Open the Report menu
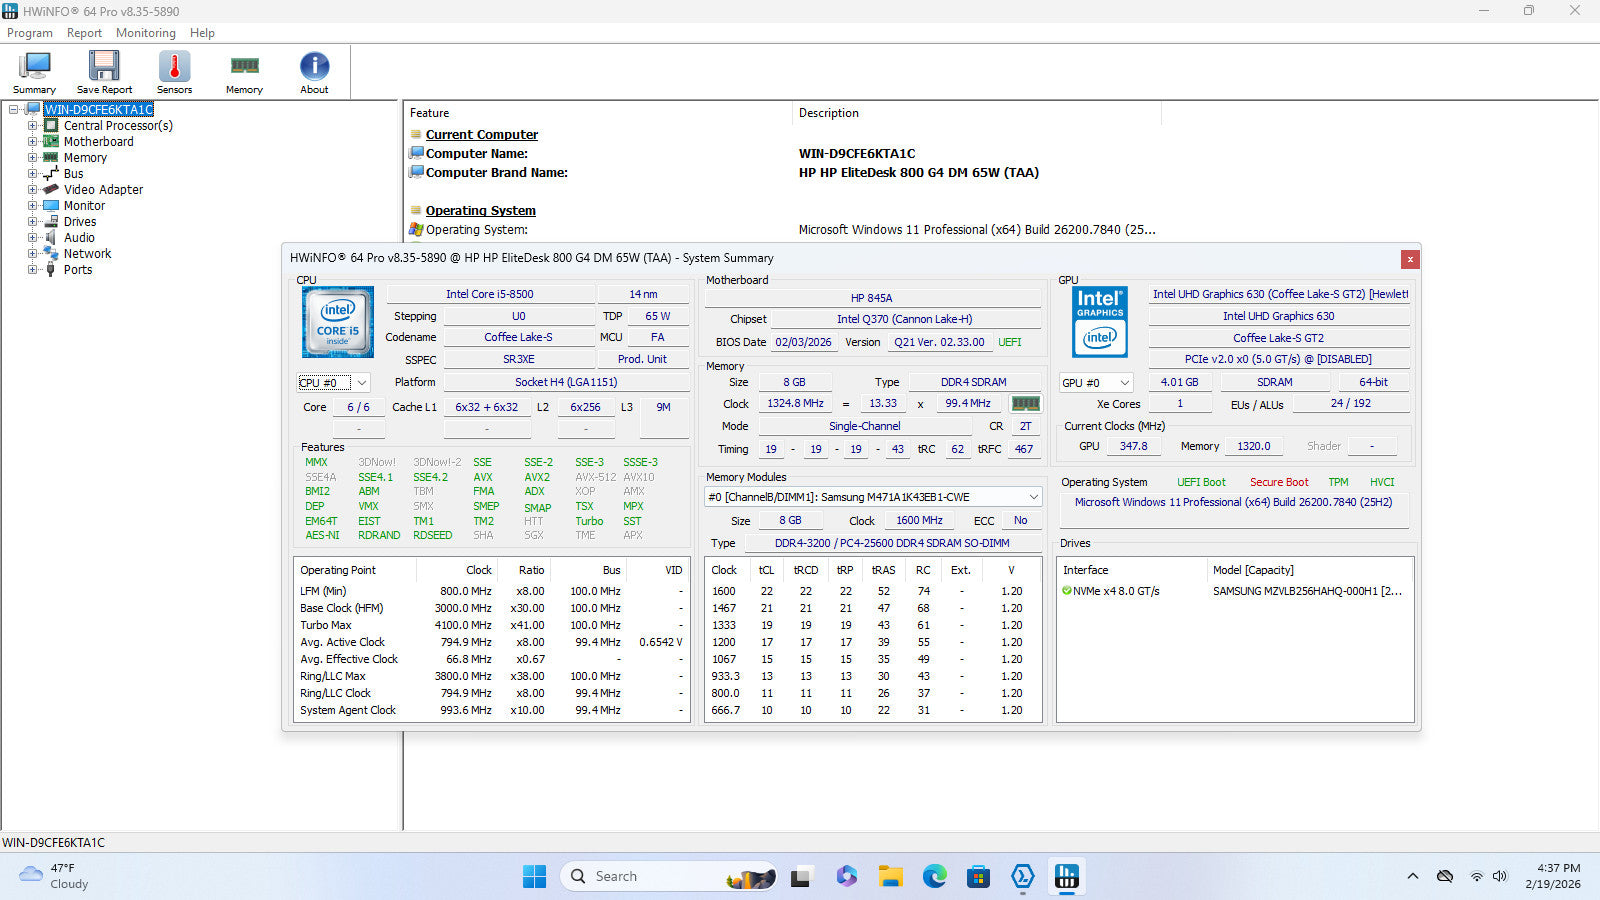Viewport: 1600px width, 900px height. 84,33
